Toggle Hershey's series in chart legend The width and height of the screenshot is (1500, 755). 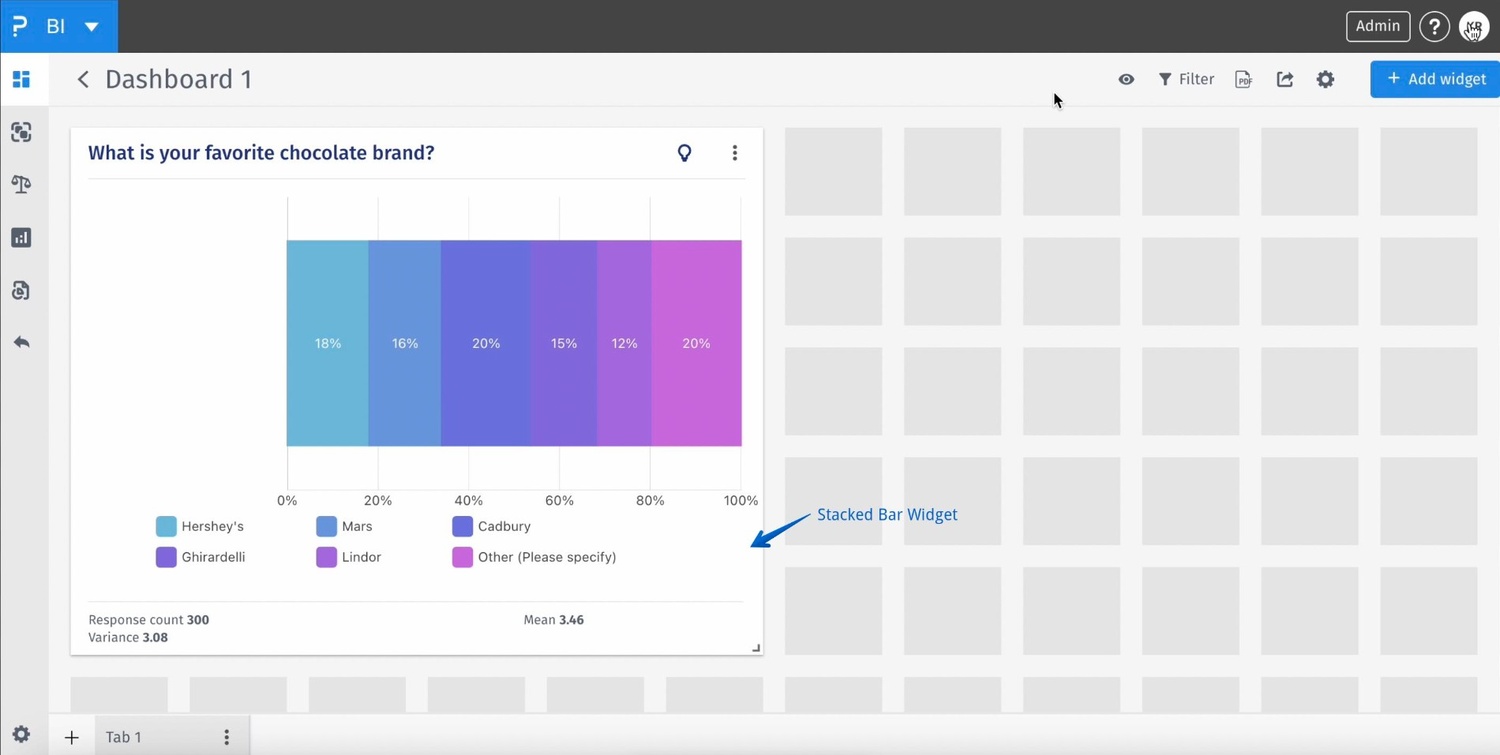(200, 527)
